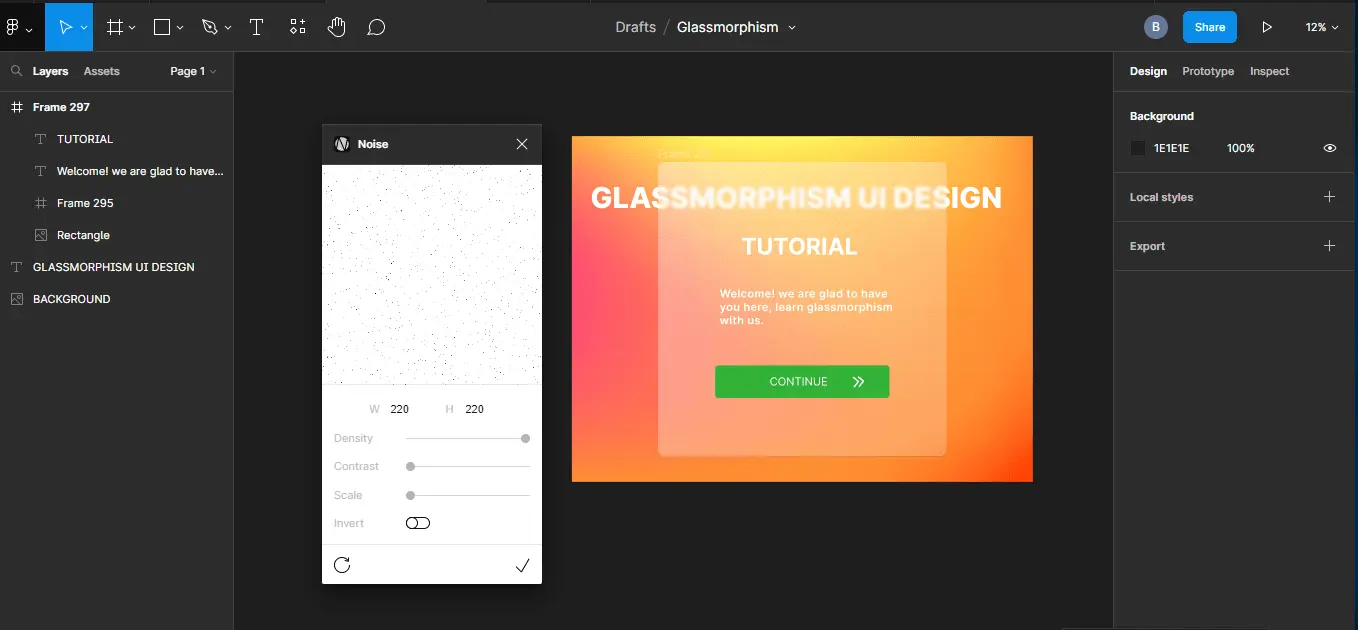Open the shape tools dropdown arrow
This screenshot has height=630, width=1358.
coord(180,28)
